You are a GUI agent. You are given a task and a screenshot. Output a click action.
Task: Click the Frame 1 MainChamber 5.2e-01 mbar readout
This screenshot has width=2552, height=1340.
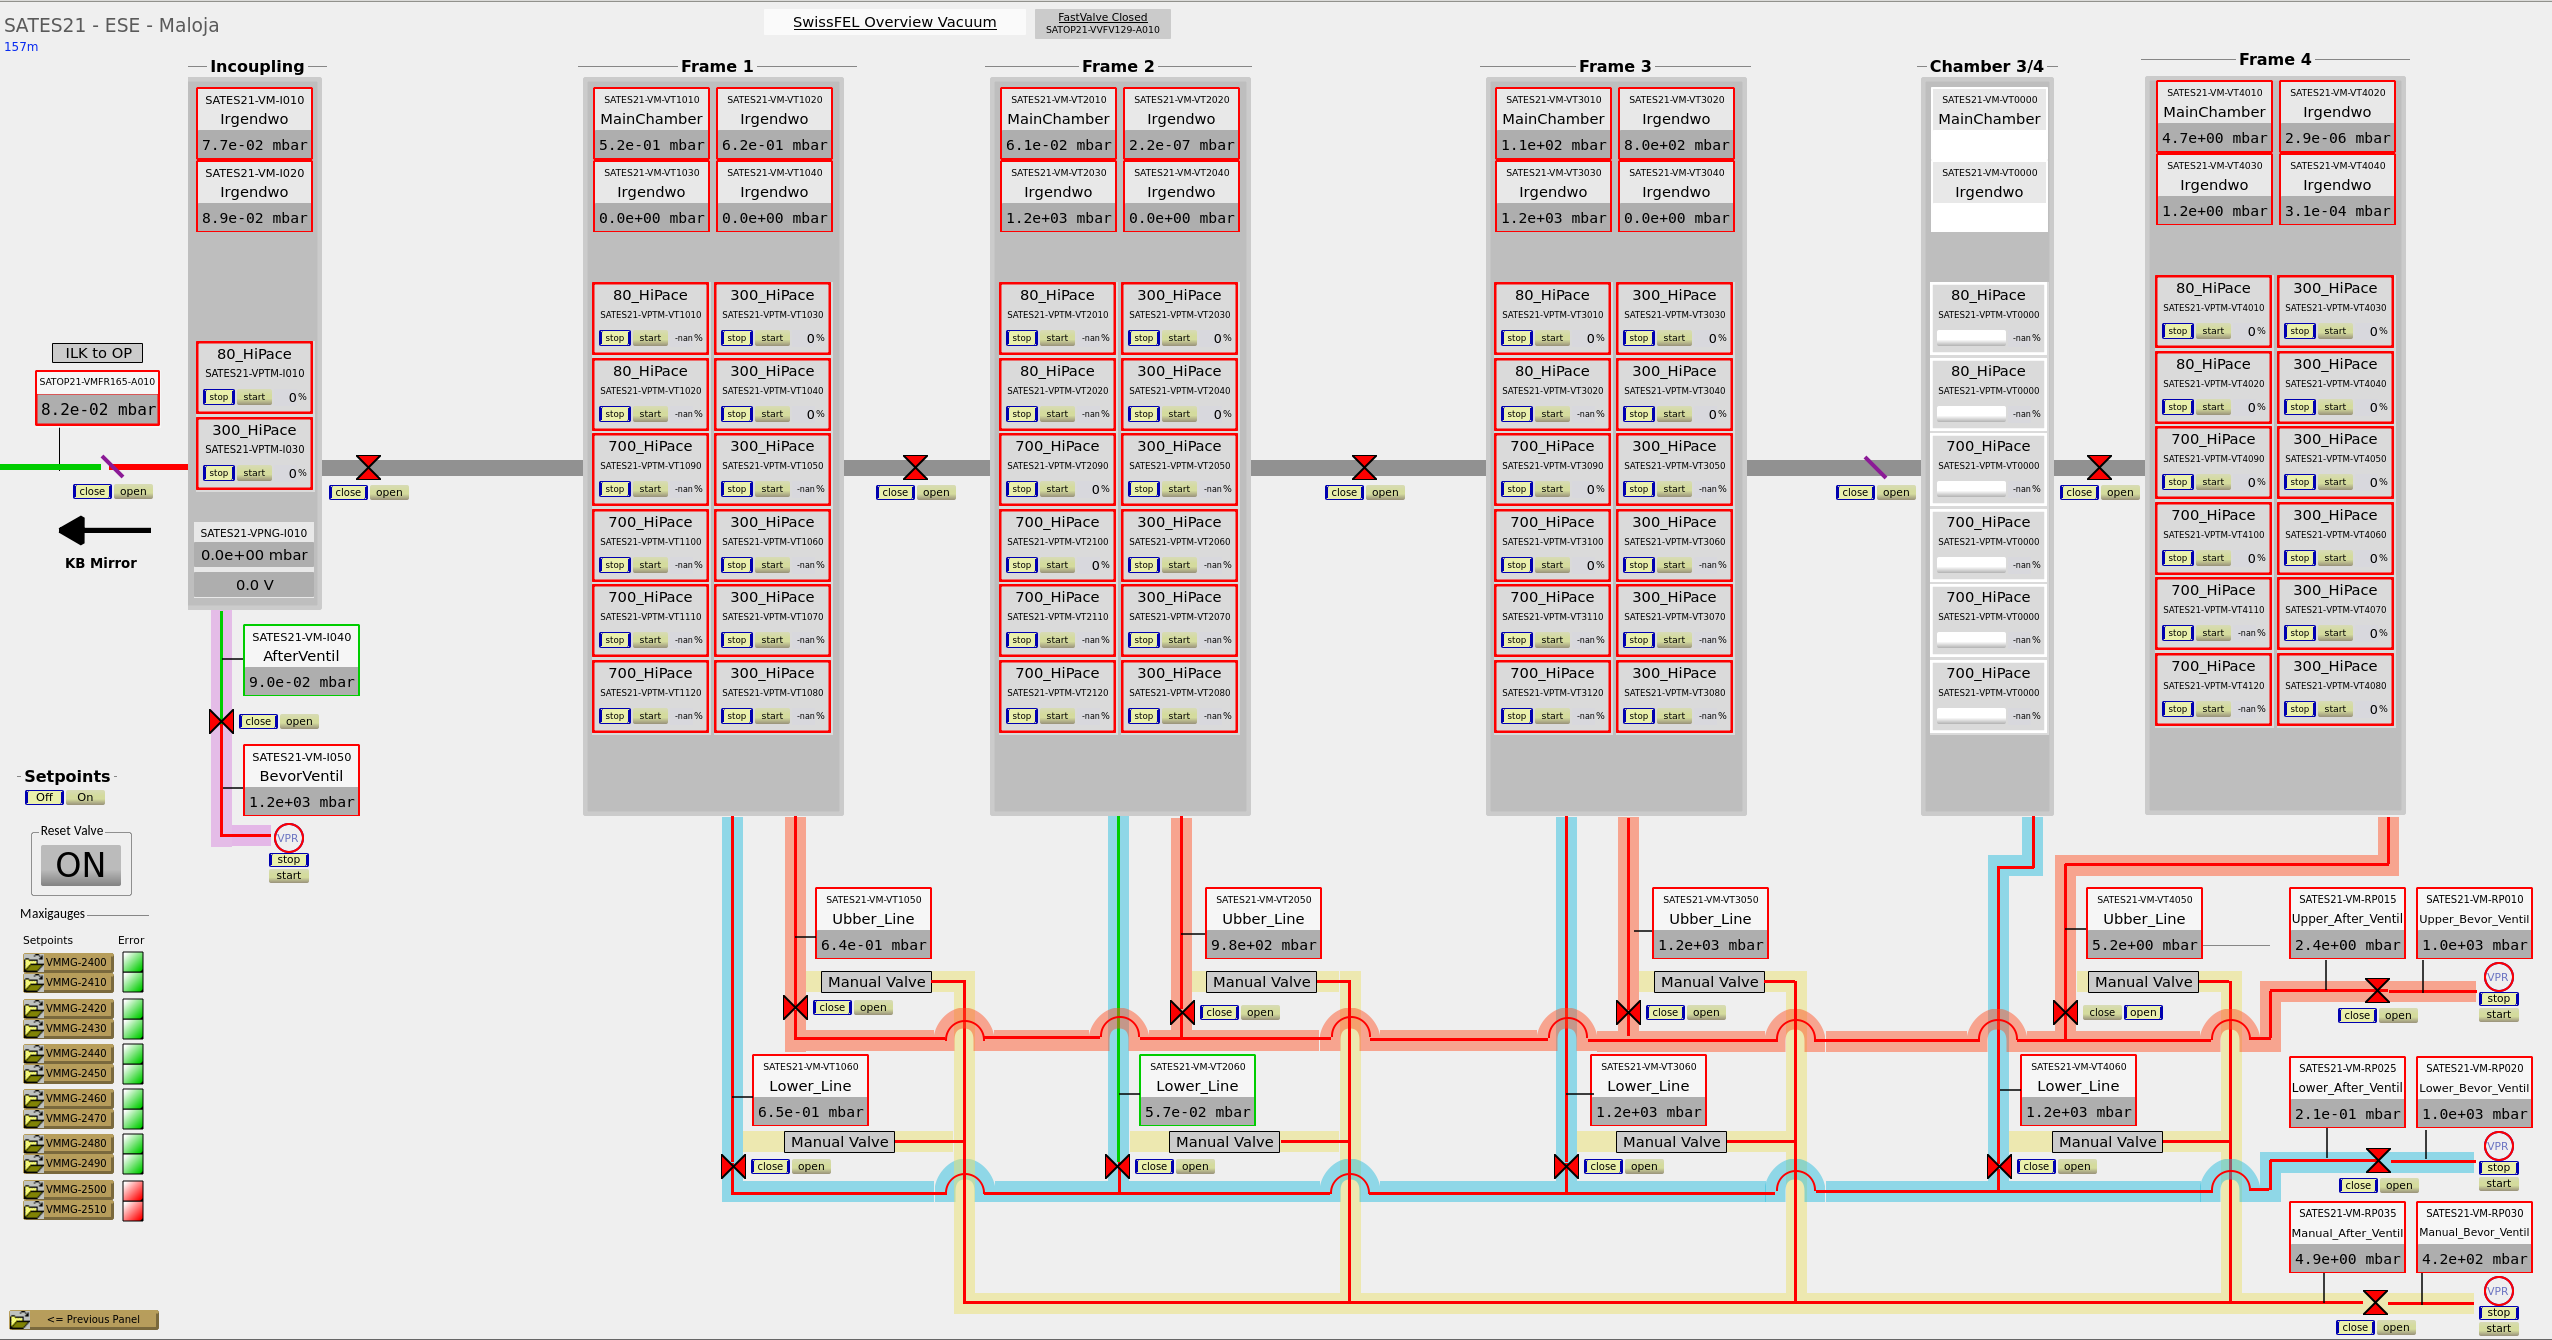[x=651, y=145]
